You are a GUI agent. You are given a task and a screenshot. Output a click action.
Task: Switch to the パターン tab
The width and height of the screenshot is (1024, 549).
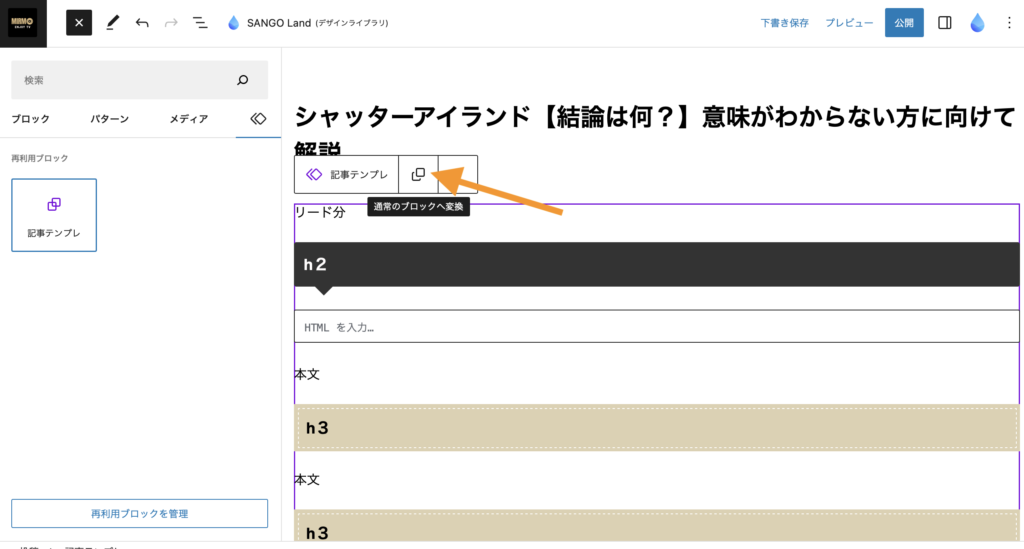[x=109, y=119]
